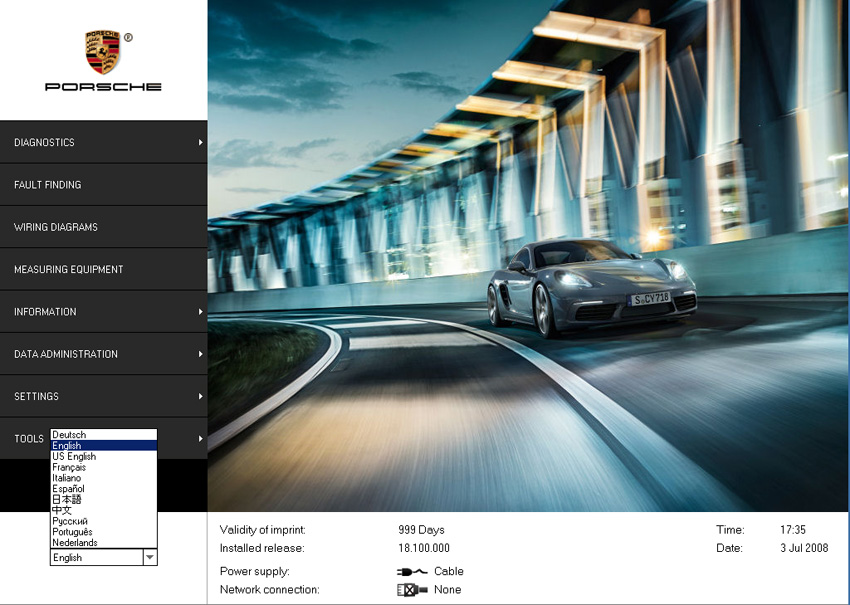Click the 'Validity of imprint:' label
This screenshot has height=605, width=850.
(263, 530)
